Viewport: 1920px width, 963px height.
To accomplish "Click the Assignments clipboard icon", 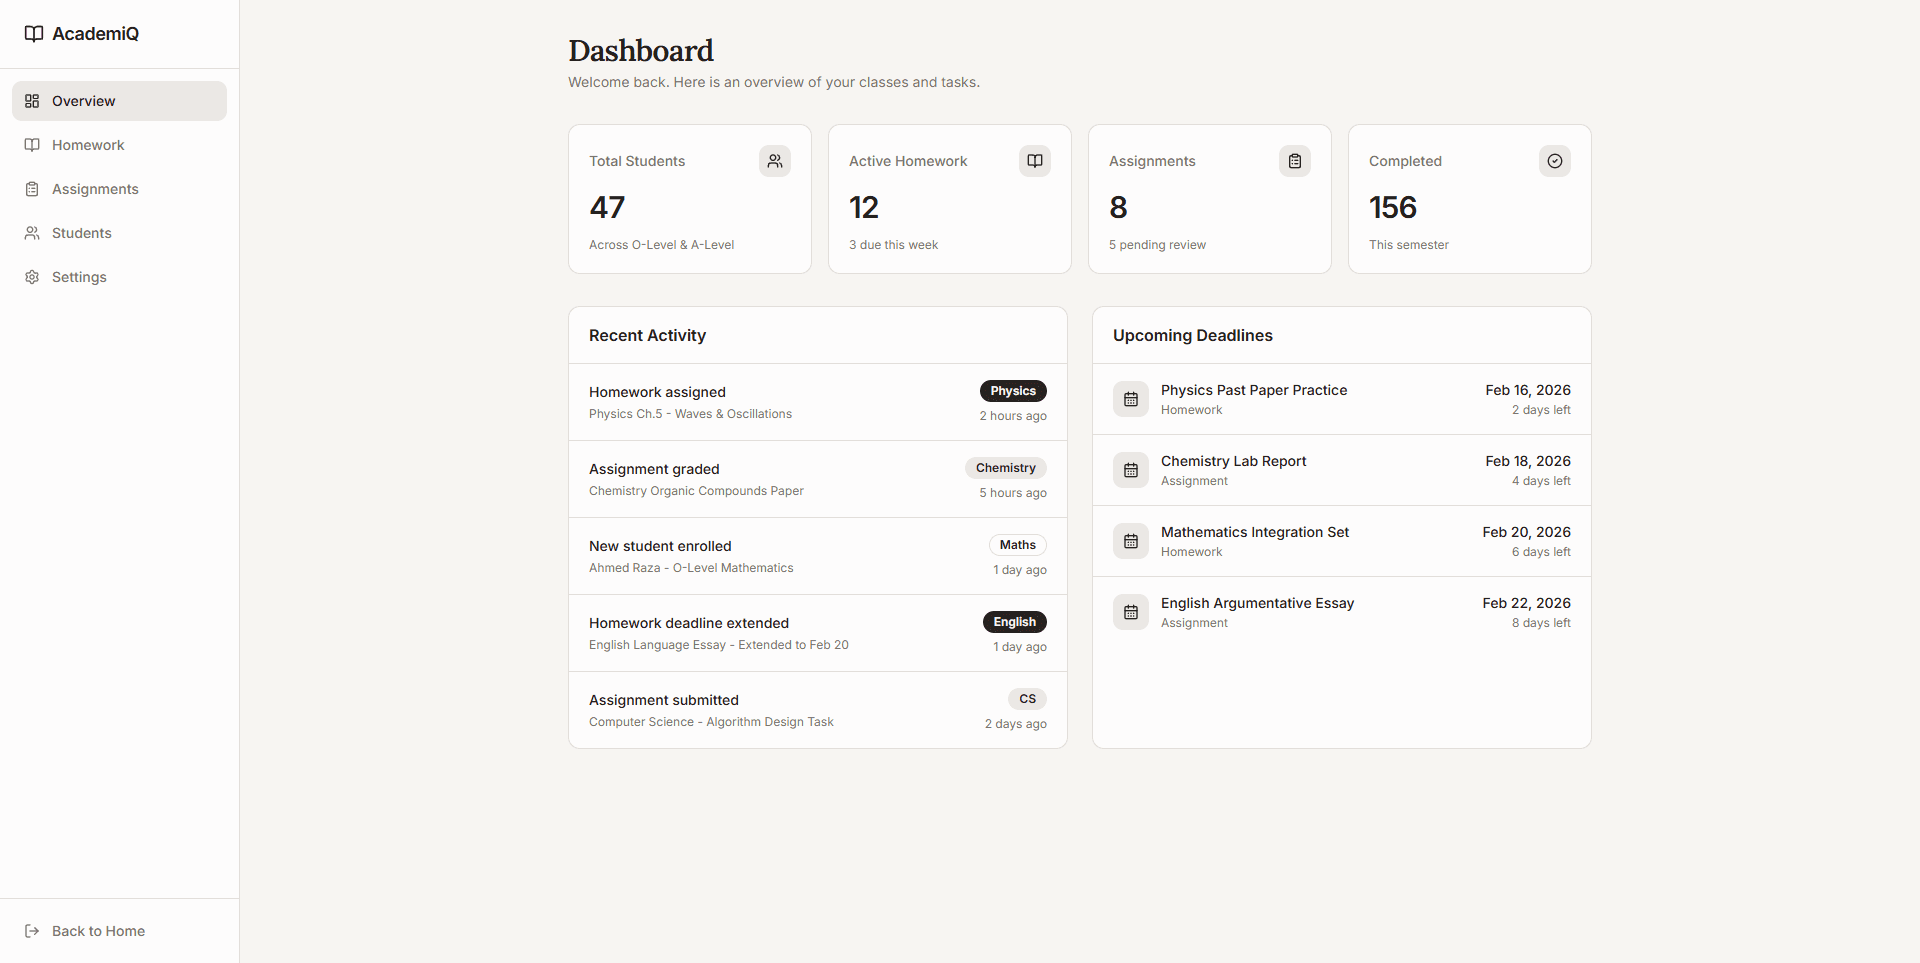I will tap(1294, 161).
